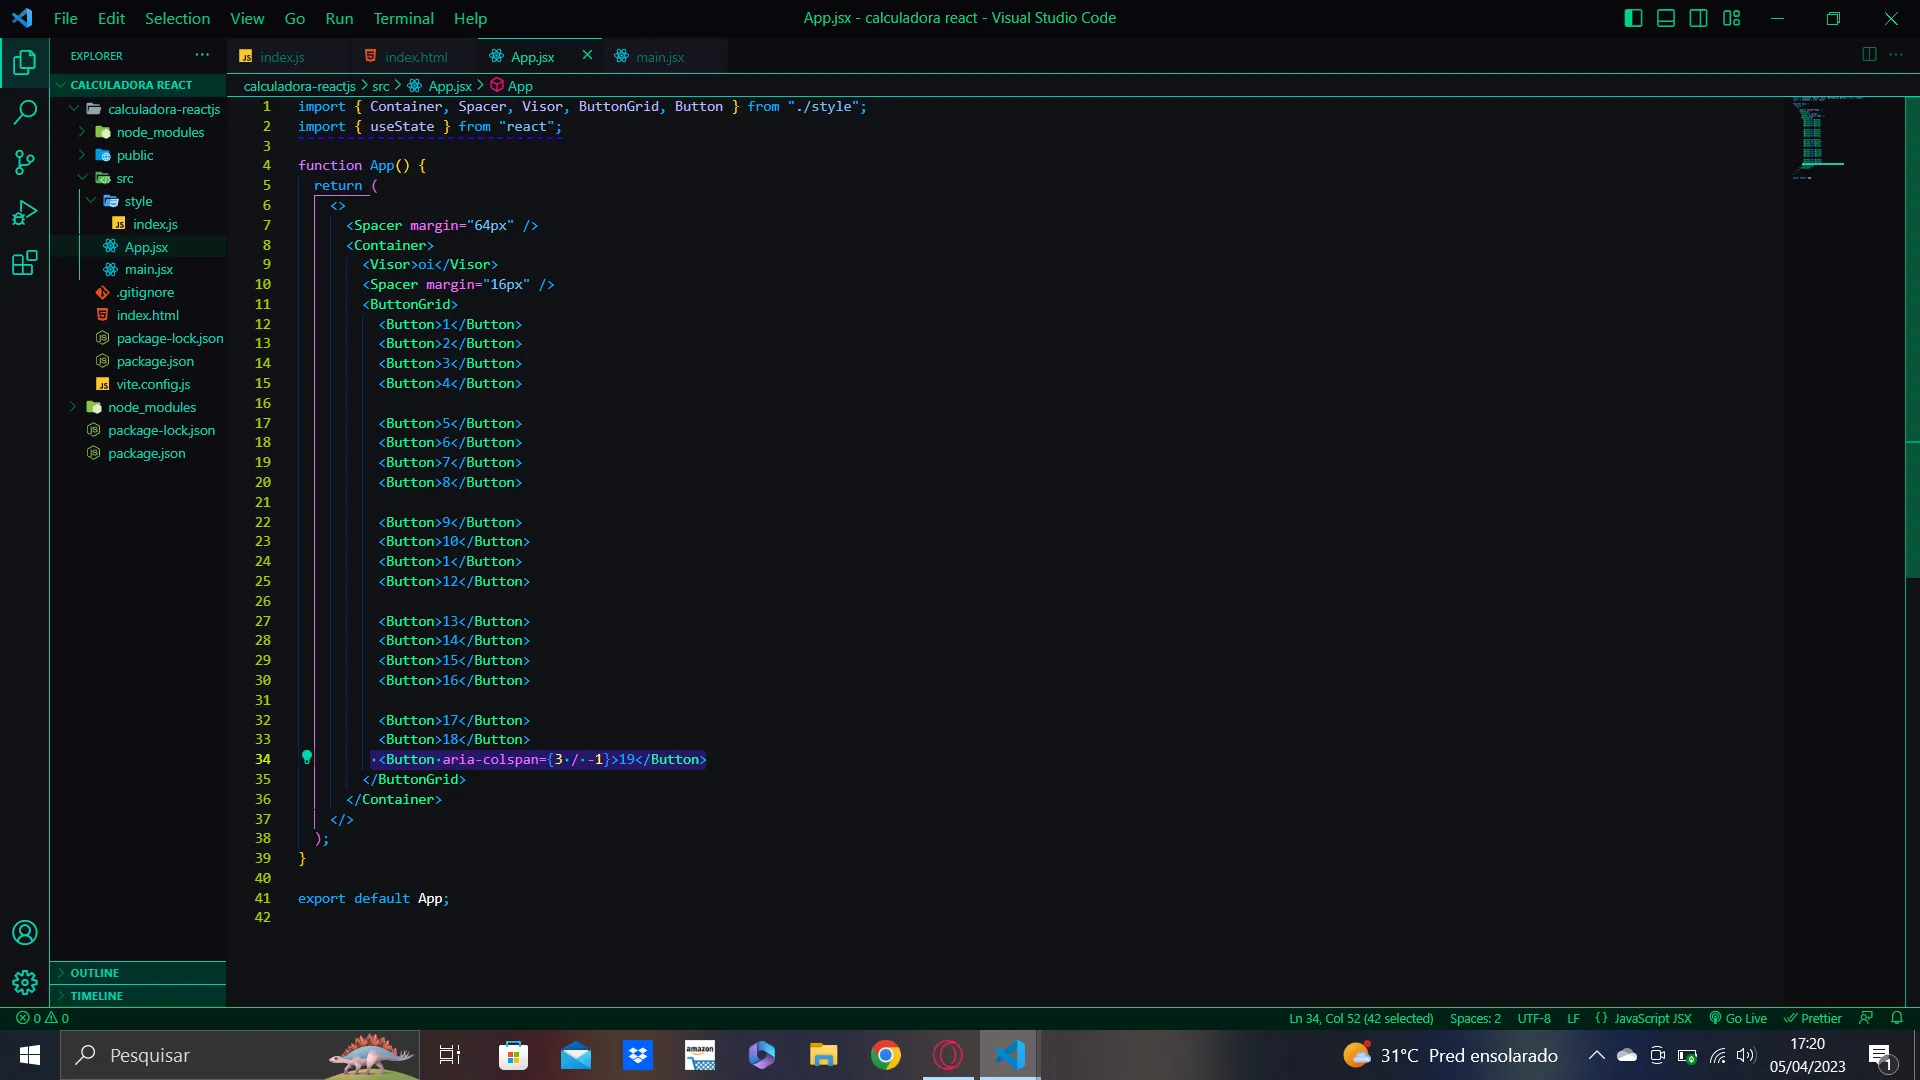The height and width of the screenshot is (1080, 1920).
Task: Open the Extensions view
Action: pos(25,263)
